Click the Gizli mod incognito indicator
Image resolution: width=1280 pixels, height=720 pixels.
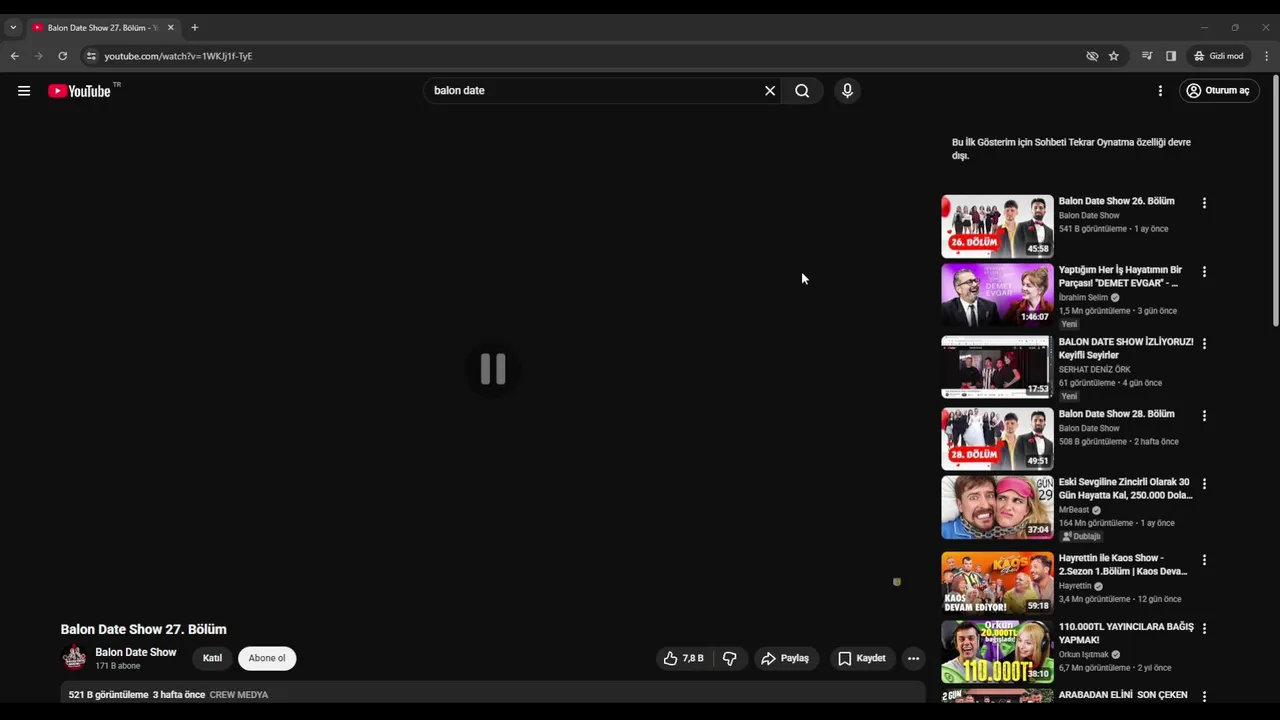click(1218, 56)
